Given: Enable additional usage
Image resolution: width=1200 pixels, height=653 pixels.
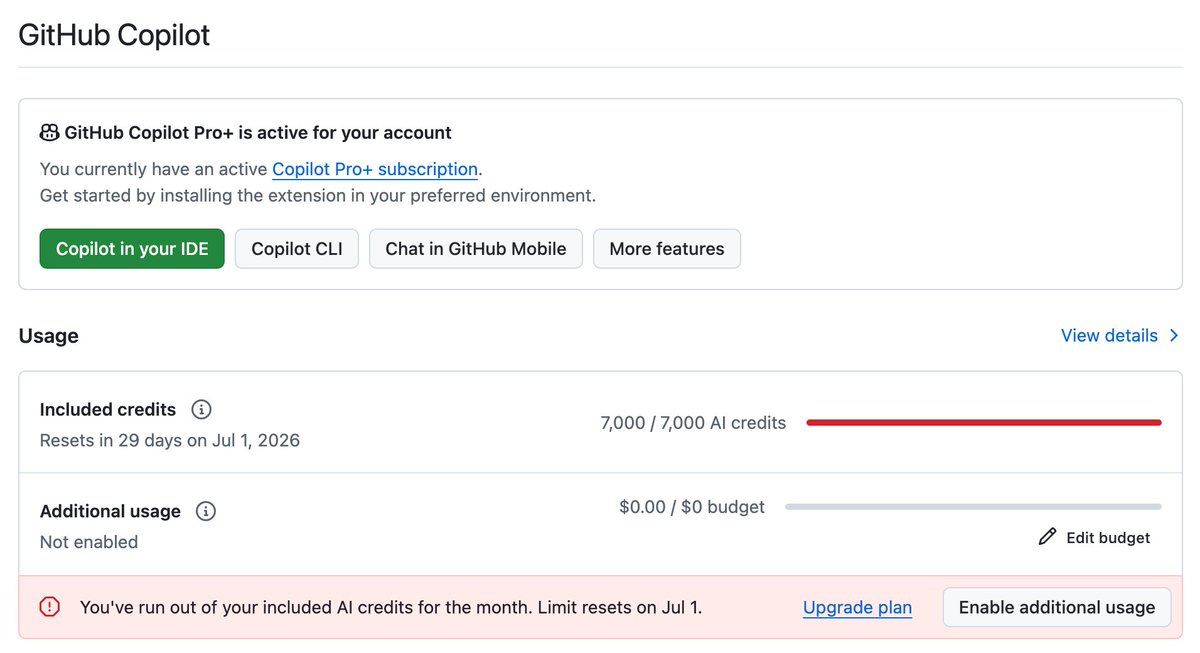Looking at the screenshot, I should [1057, 607].
